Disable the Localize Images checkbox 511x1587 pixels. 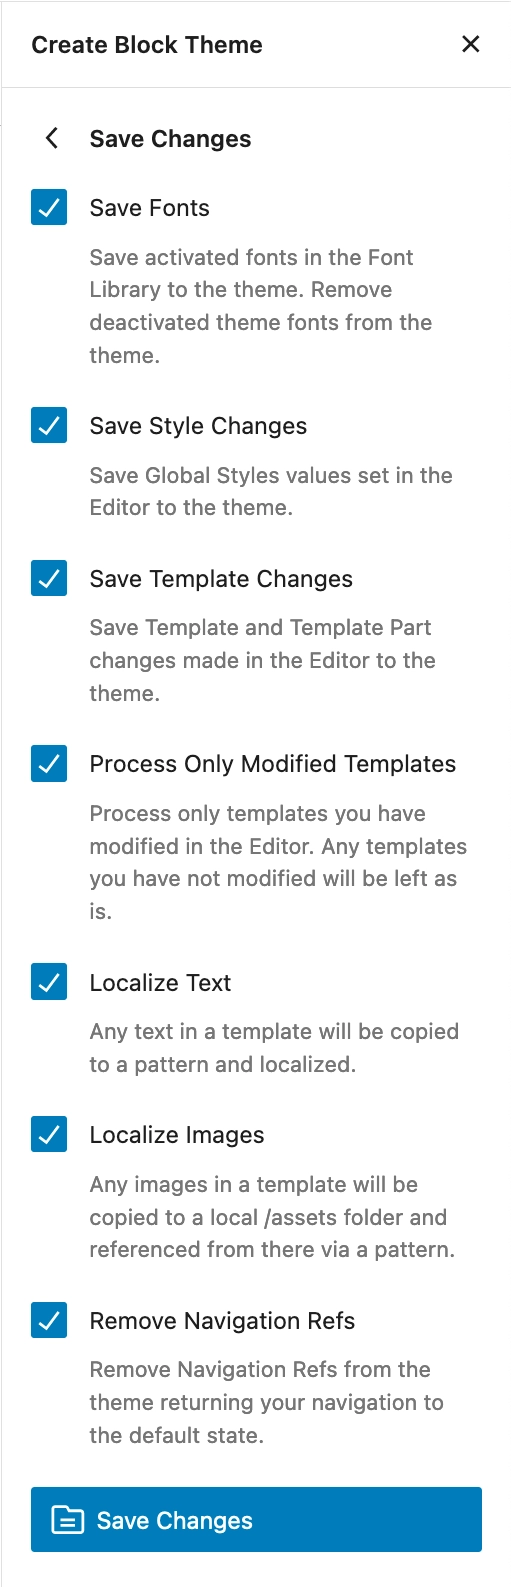point(49,1135)
